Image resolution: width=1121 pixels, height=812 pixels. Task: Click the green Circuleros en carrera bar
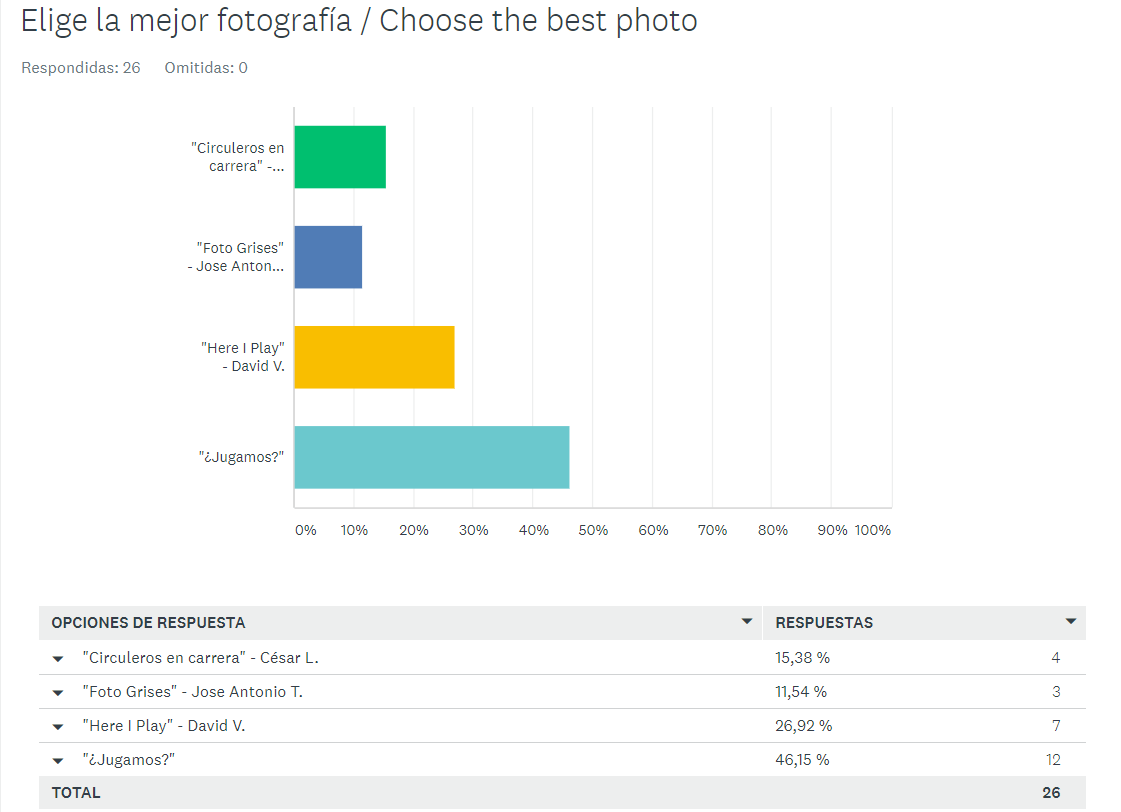(x=340, y=157)
